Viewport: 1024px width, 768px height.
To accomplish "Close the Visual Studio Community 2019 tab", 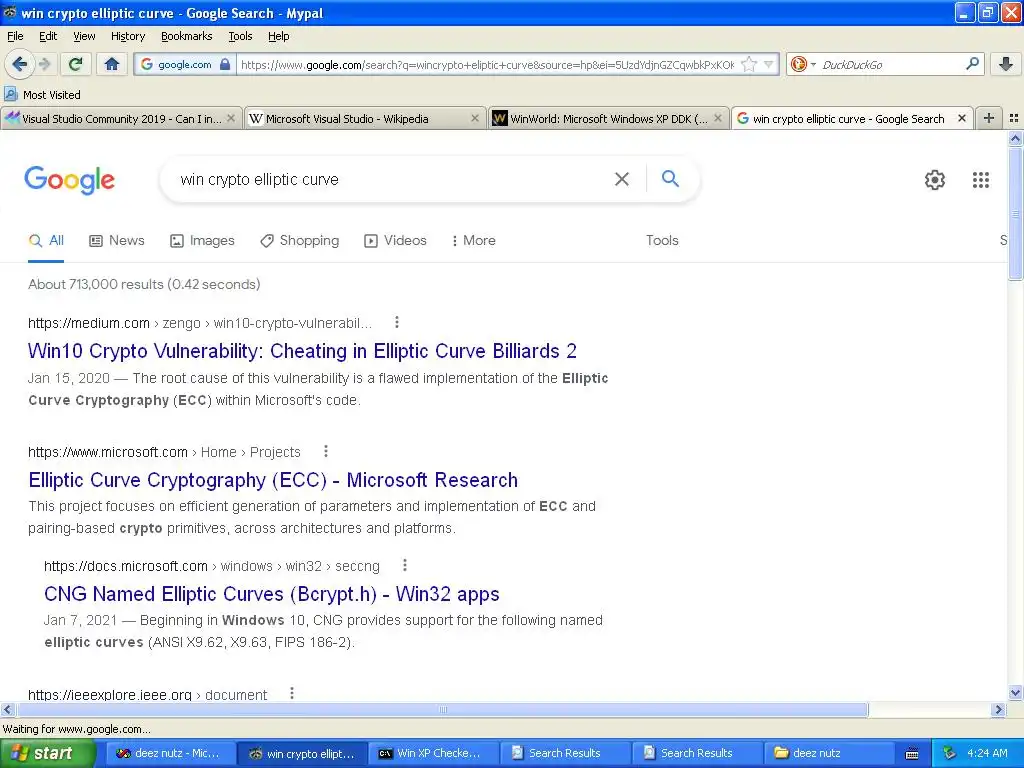I will (231, 118).
